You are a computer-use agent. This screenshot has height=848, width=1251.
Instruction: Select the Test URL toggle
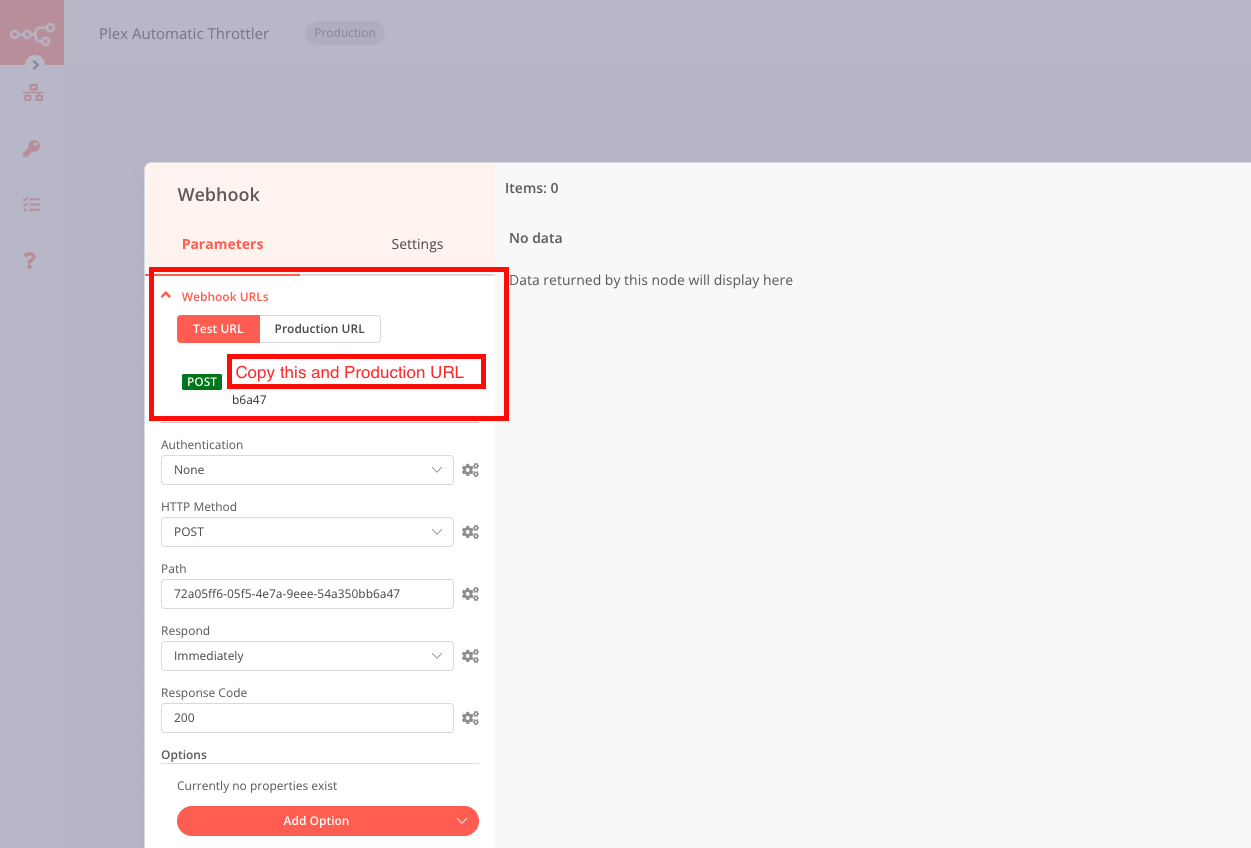click(218, 329)
